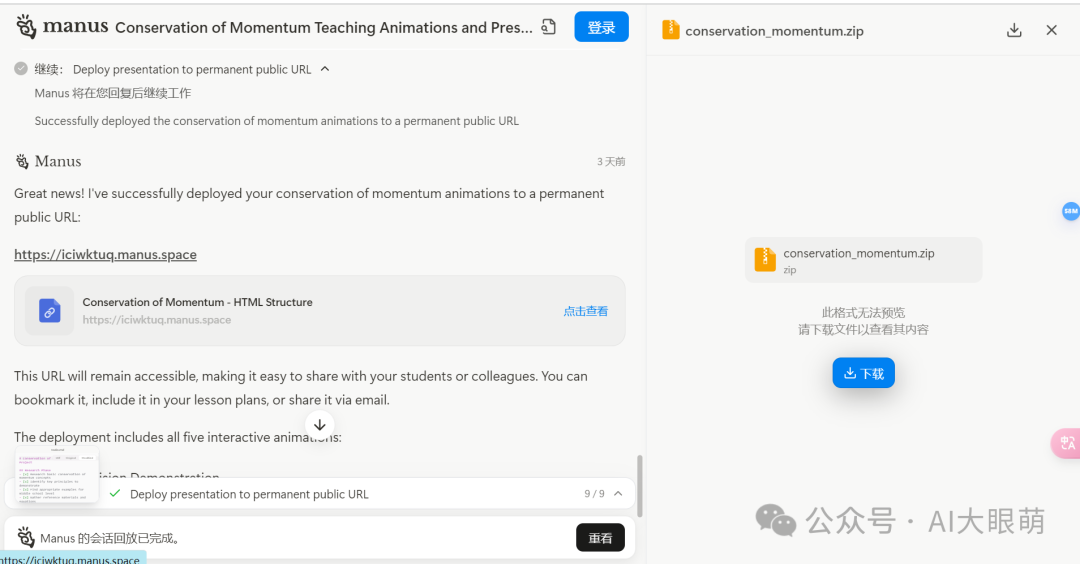Open the document search icon beside title

548,27
